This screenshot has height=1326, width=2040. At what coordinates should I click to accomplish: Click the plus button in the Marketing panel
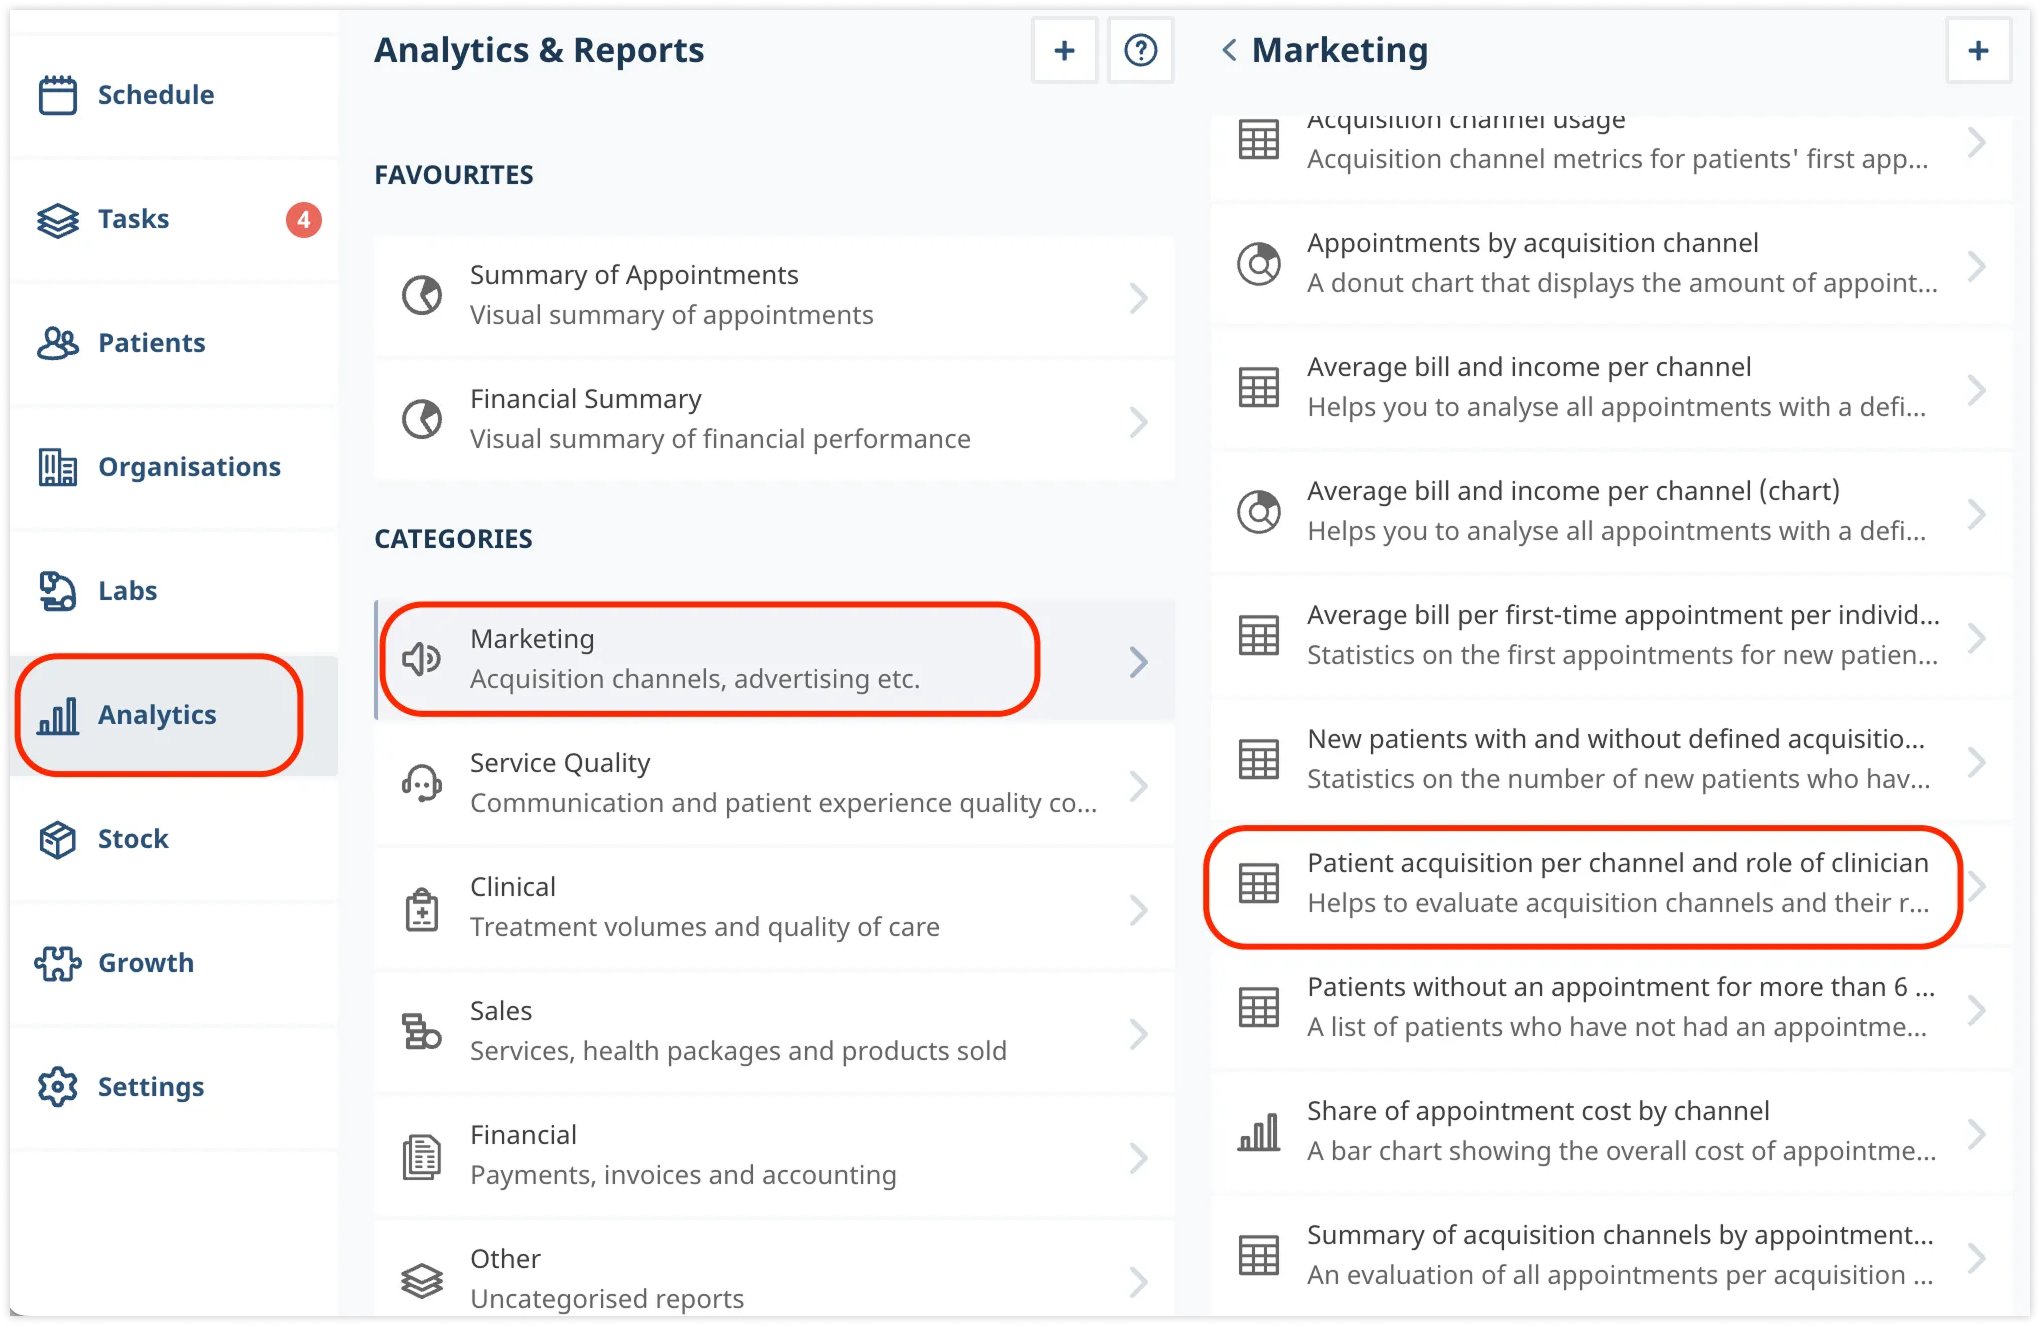point(1977,50)
